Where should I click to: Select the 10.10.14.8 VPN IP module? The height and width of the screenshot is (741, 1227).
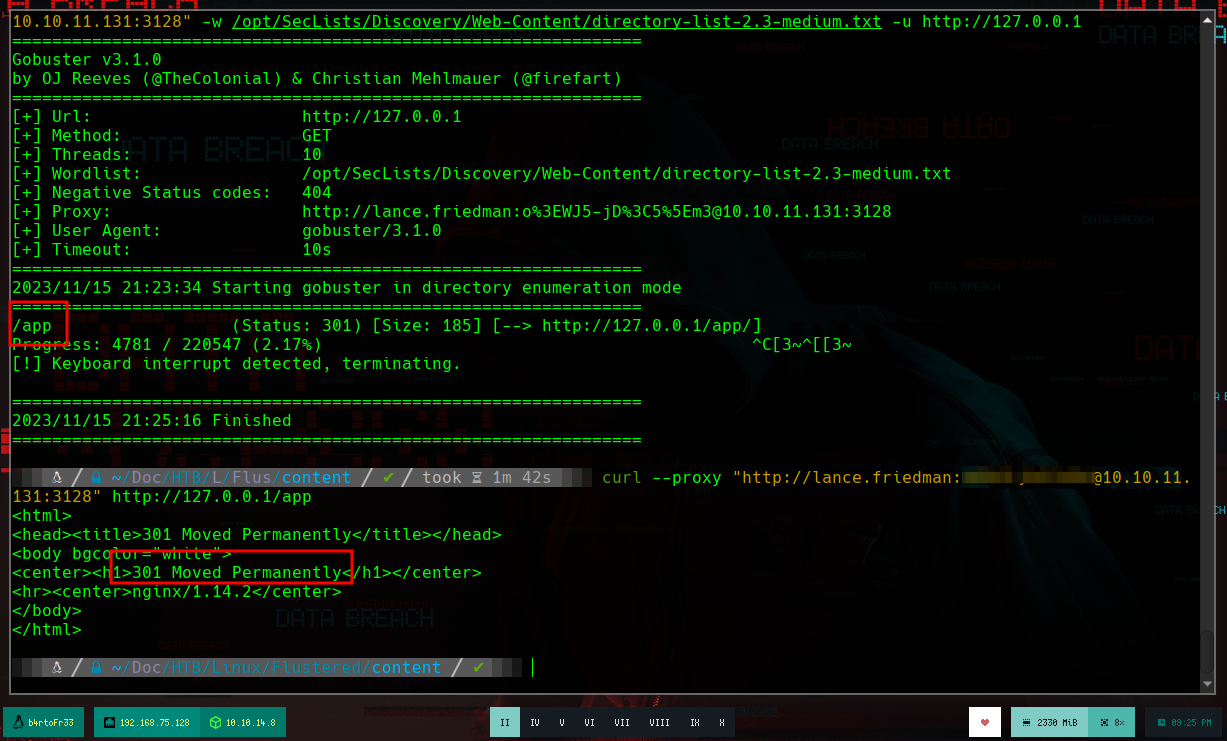[x=242, y=722]
